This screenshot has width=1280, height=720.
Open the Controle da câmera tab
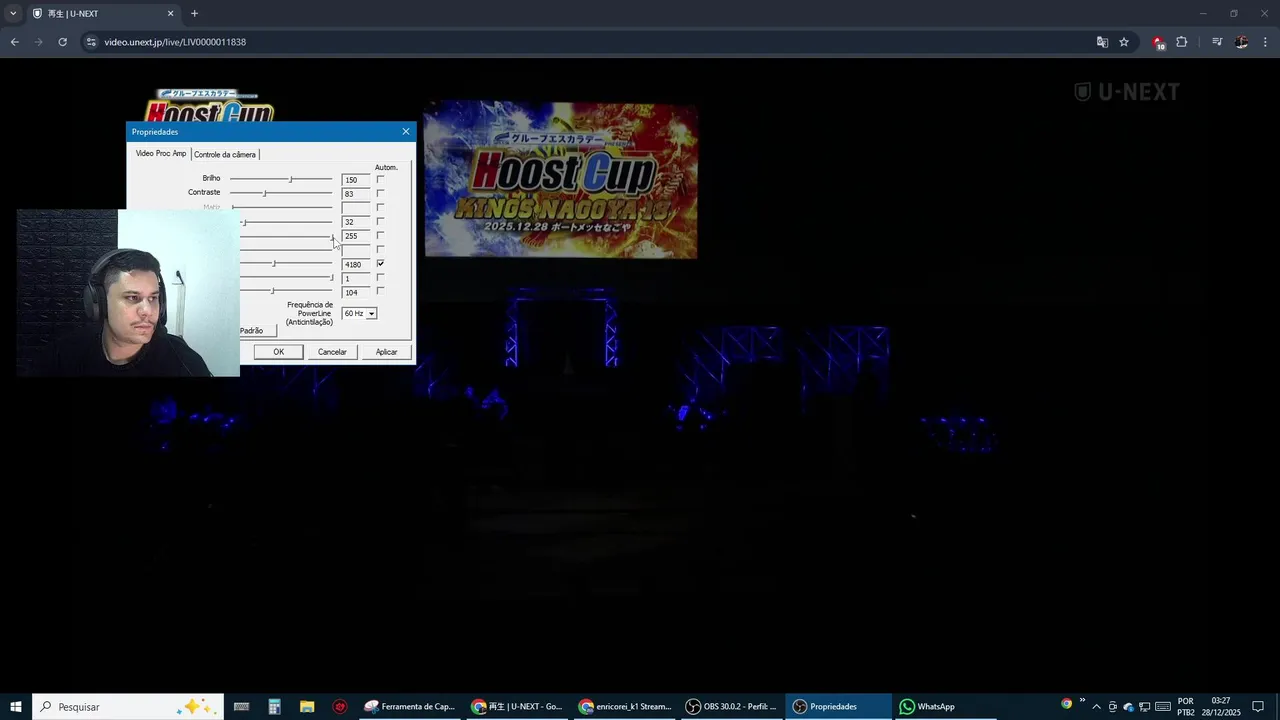click(x=225, y=154)
